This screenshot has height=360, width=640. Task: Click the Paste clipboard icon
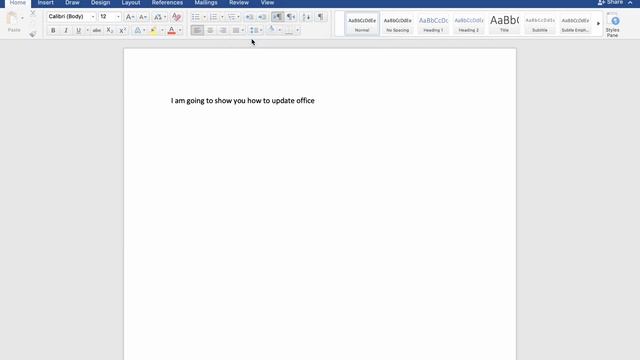[12, 19]
